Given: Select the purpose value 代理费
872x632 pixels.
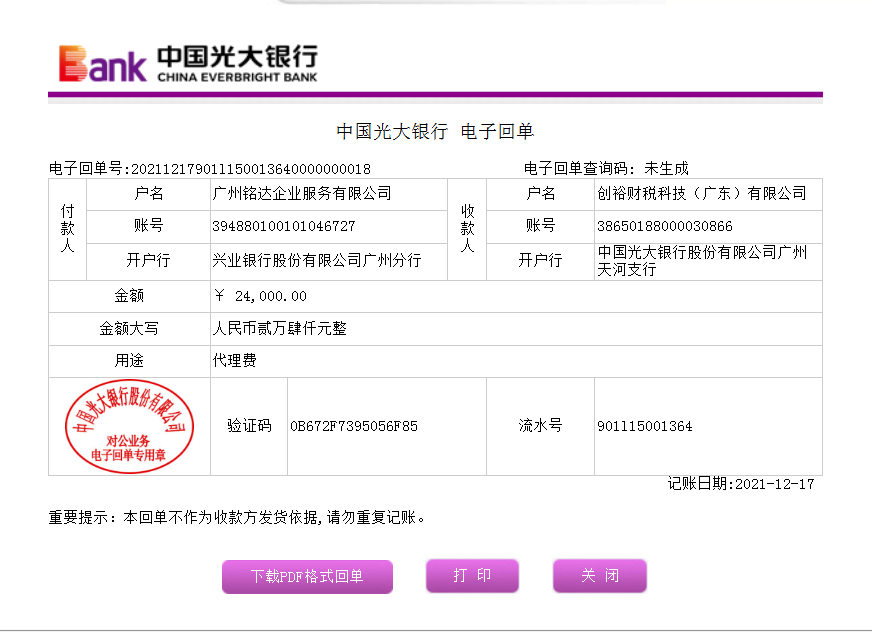Looking at the screenshot, I should point(234,361).
